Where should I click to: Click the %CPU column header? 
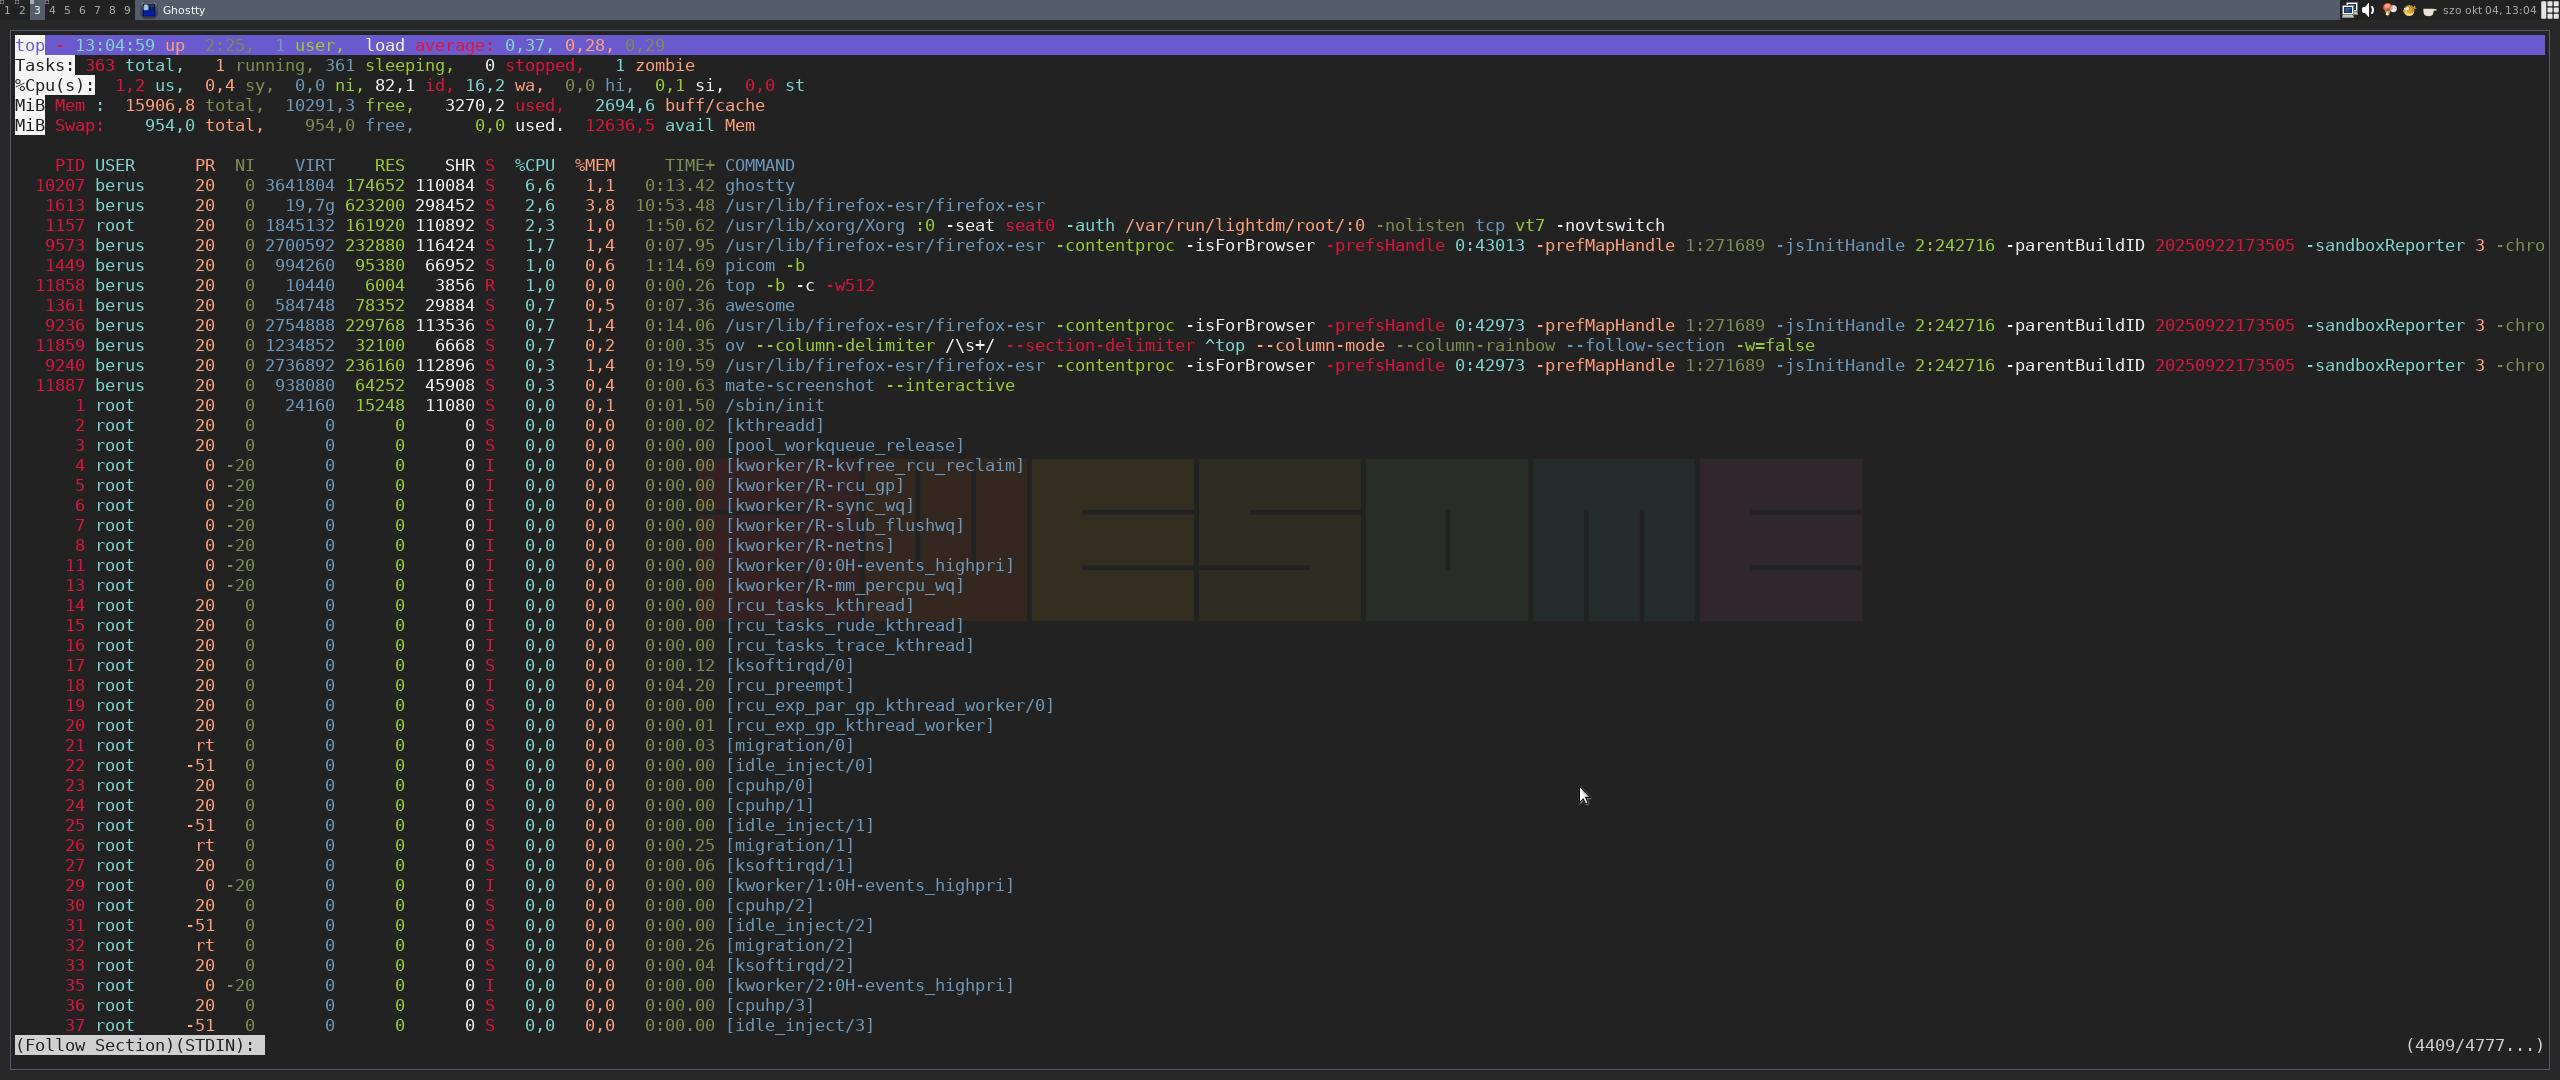pos(534,165)
